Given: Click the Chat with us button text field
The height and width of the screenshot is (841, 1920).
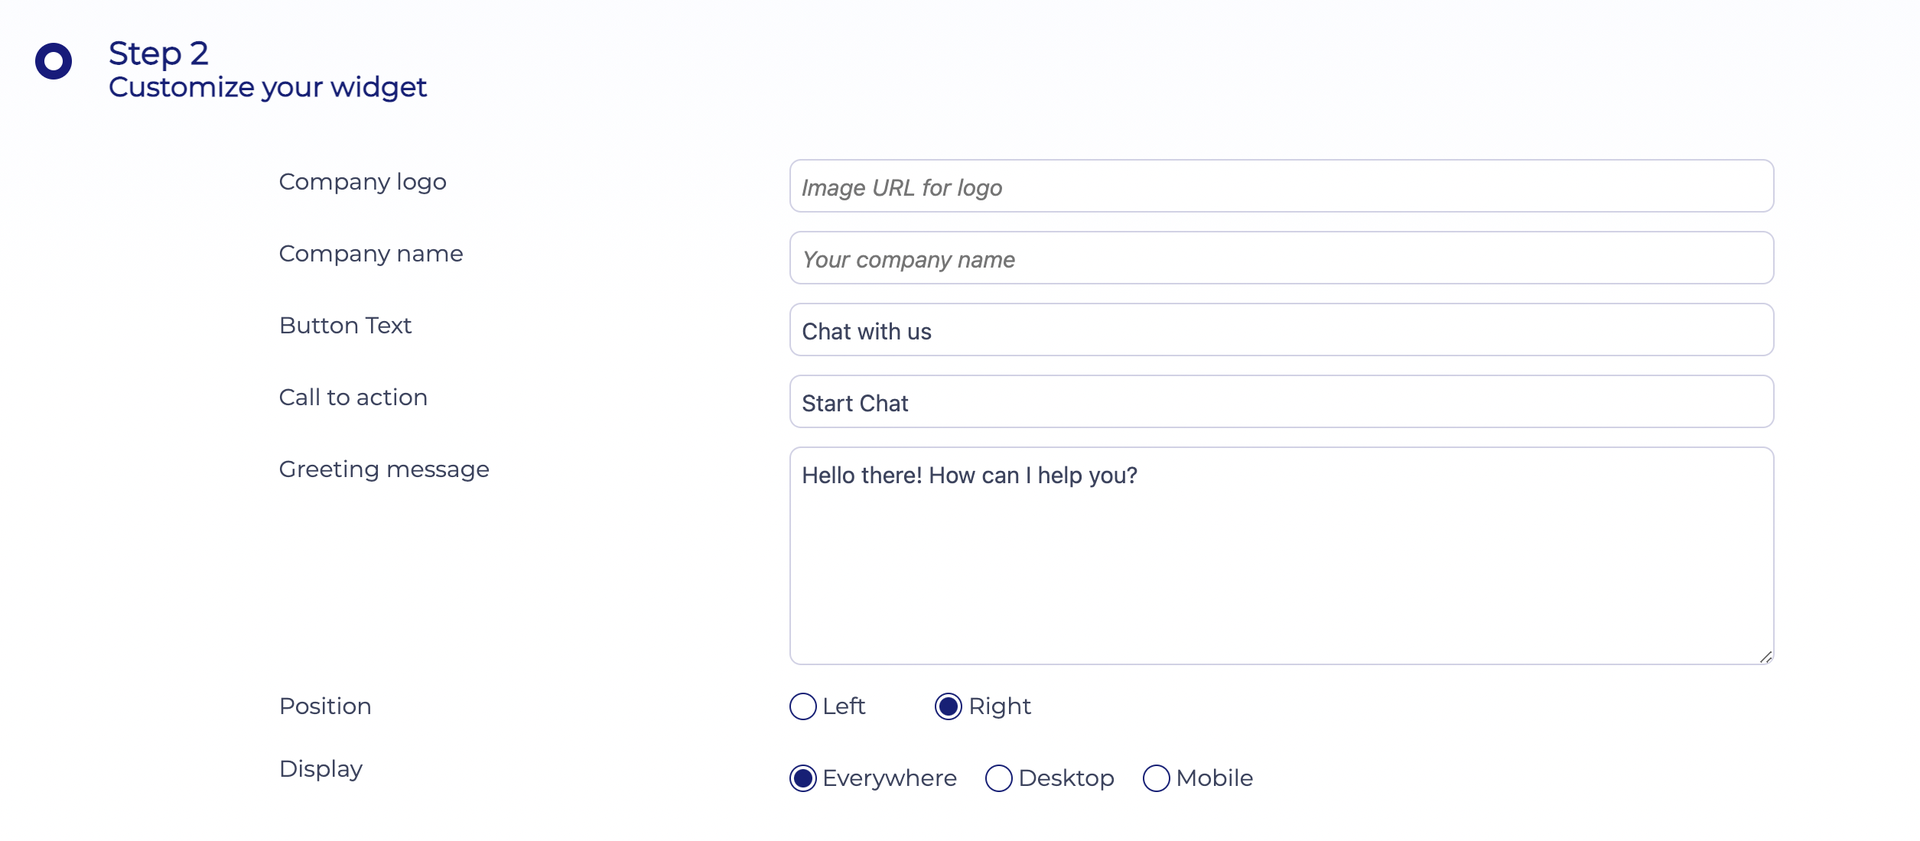Looking at the screenshot, I should pos(1281,330).
